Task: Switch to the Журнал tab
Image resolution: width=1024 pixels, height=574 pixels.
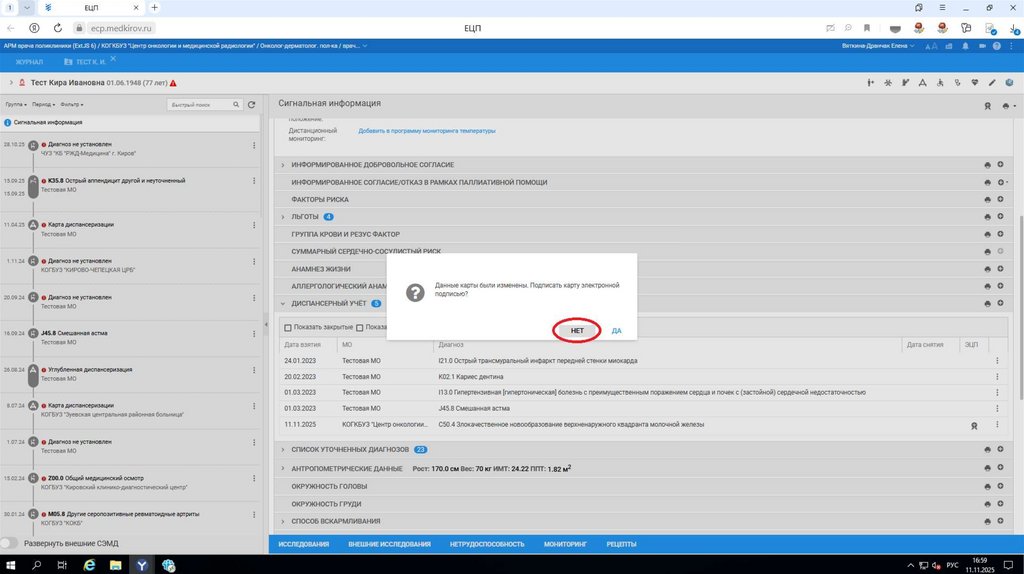Action: click(x=28, y=62)
